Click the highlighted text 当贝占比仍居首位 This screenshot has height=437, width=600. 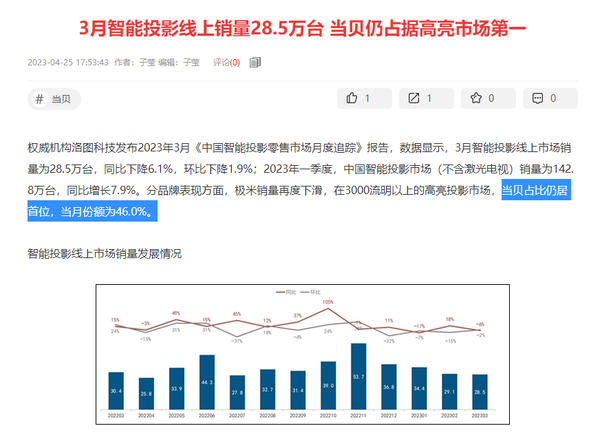click(536, 190)
